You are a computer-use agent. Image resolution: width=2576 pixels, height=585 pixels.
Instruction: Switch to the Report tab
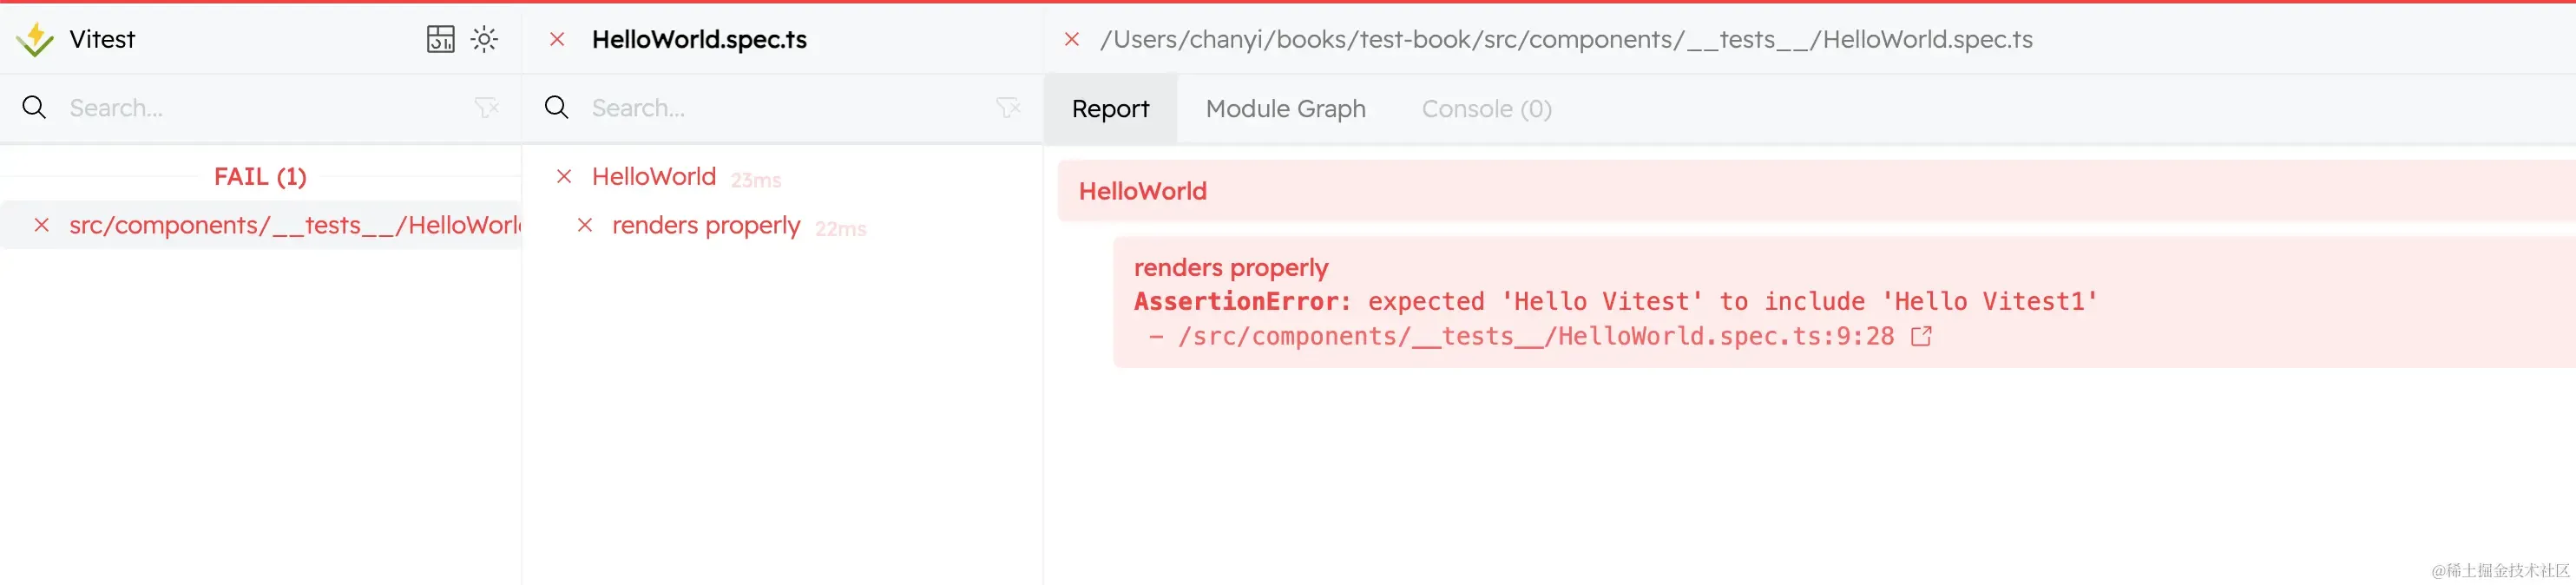click(1111, 108)
